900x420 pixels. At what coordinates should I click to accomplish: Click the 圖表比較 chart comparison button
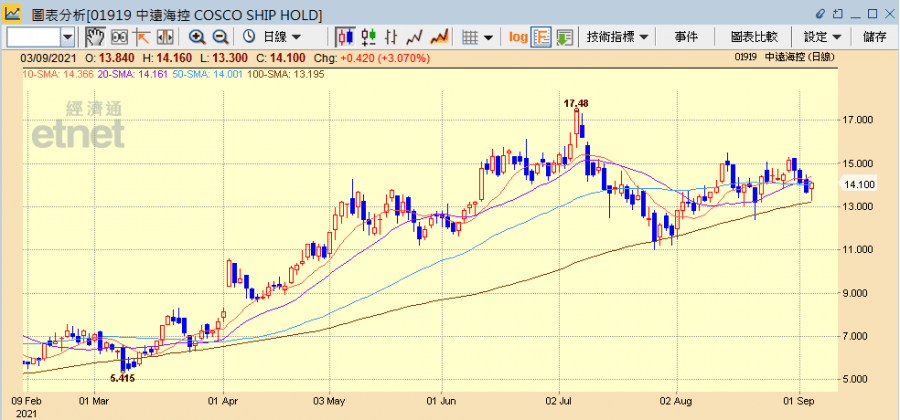point(754,37)
